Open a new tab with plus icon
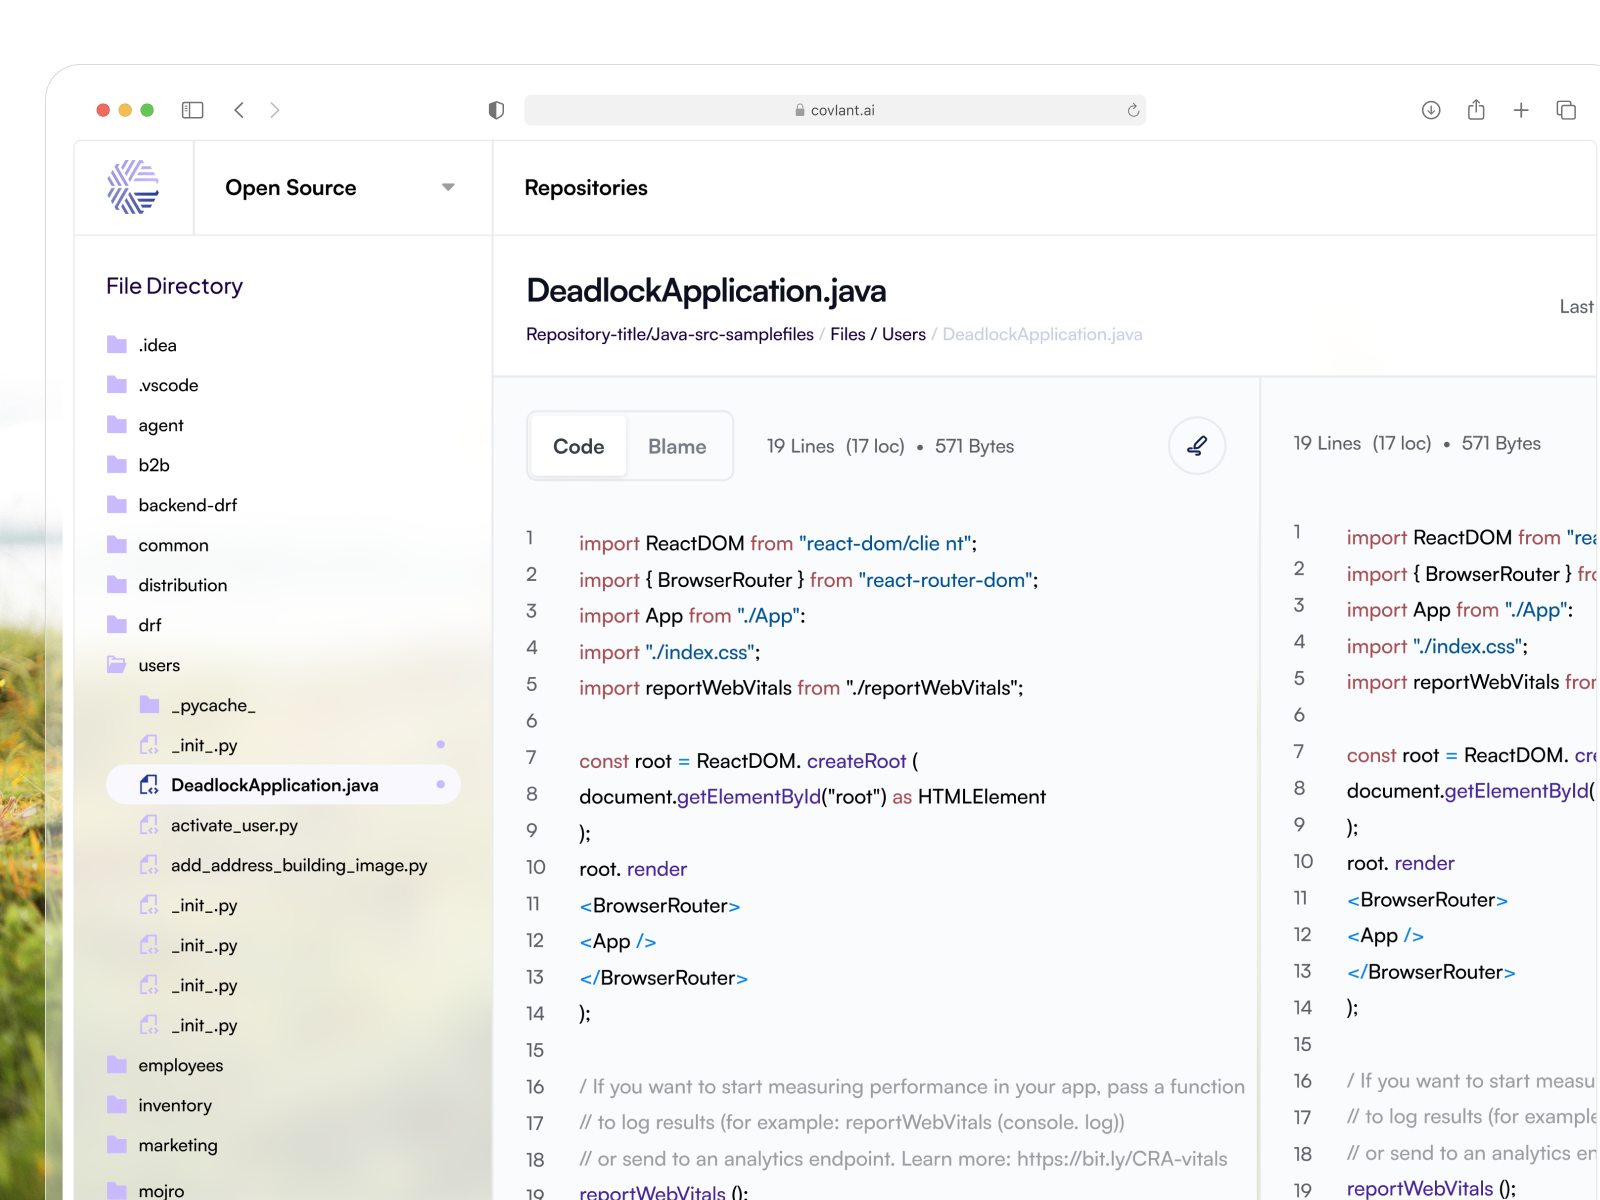The width and height of the screenshot is (1600, 1200). 1521,110
